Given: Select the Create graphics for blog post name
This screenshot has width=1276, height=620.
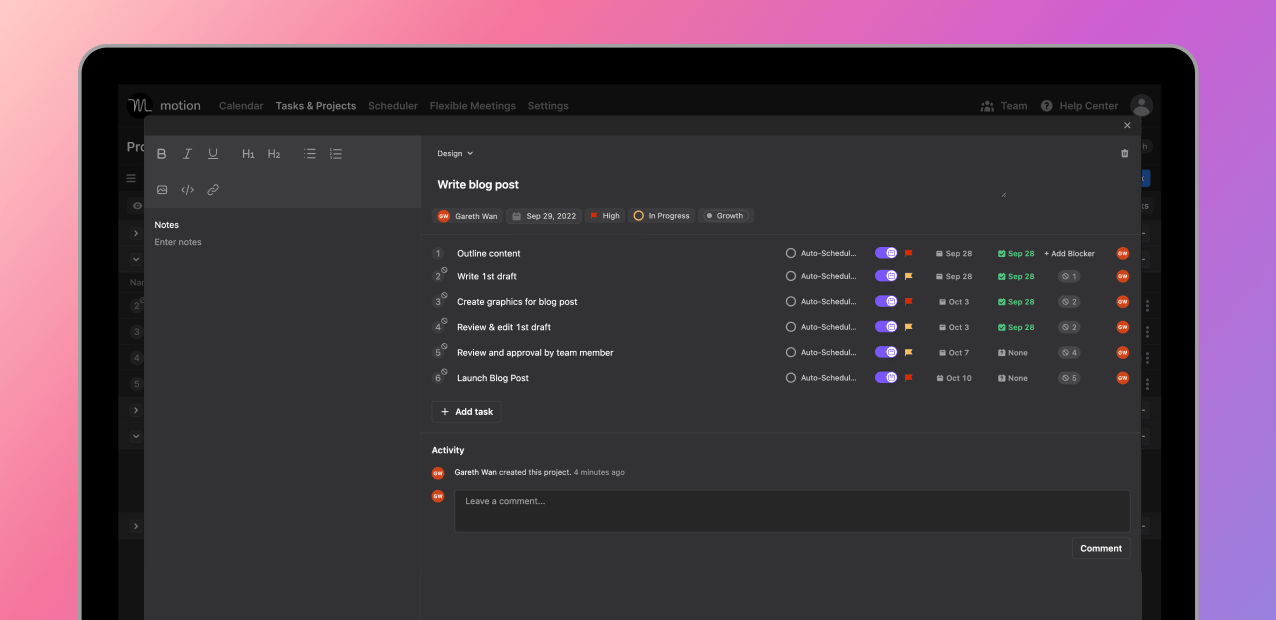Looking at the screenshot, I should click(x=517, y=301).
